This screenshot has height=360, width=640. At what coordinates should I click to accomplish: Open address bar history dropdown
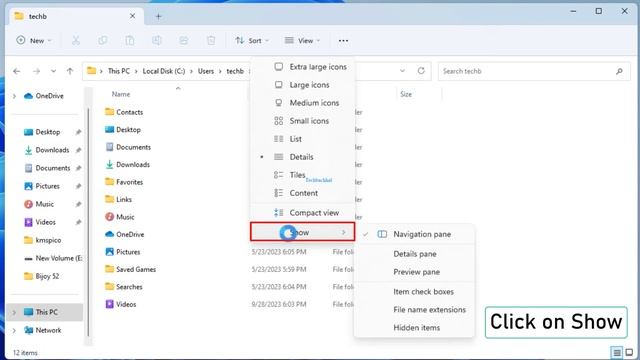(402, 71)
